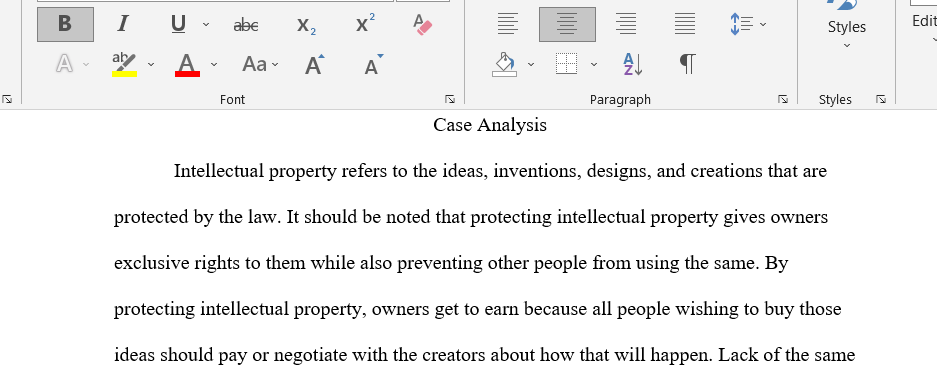This screenshot has height=380, width=937.
Task: Apply Underline formatting
Action: pyautogui.click(x=178, y=24)
